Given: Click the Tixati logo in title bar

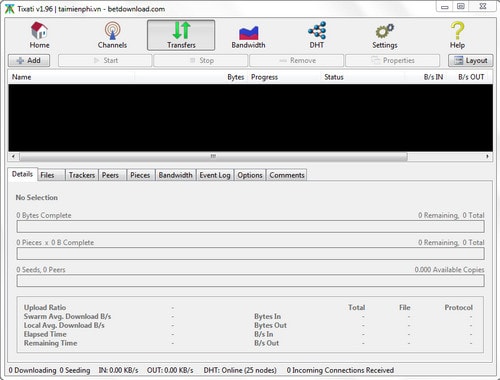Looking at the screenshot, I should coord(10,9).
